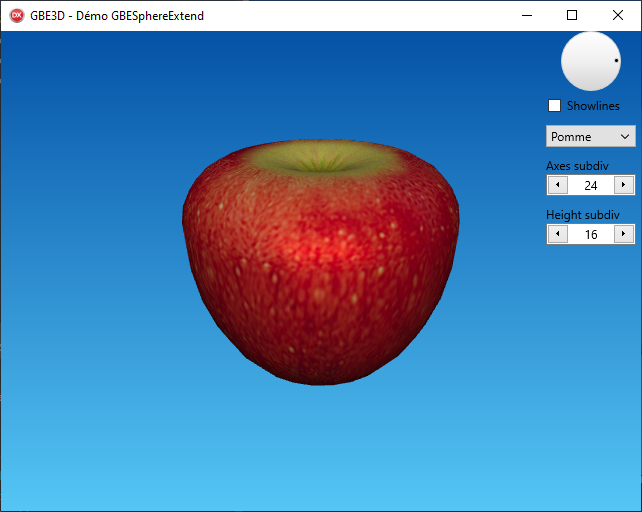642x512 pixels.
Task: Increase the Axes subdiv value
Action: [624, 185]
